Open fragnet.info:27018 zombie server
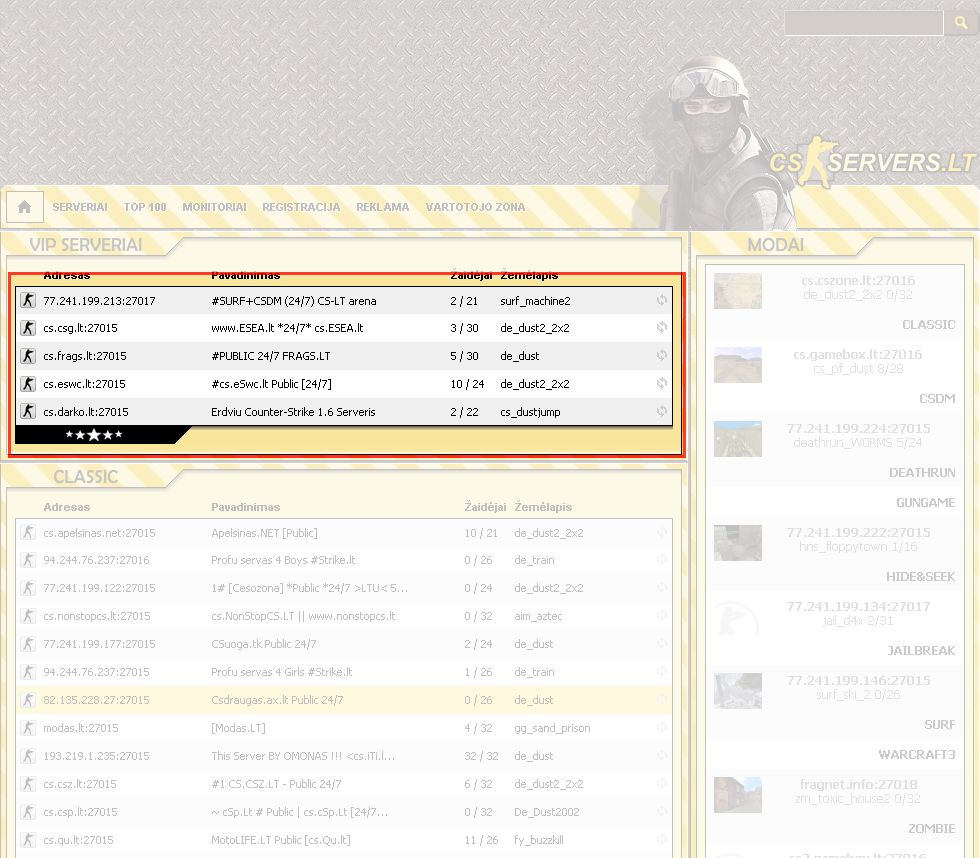 point(858,784)
